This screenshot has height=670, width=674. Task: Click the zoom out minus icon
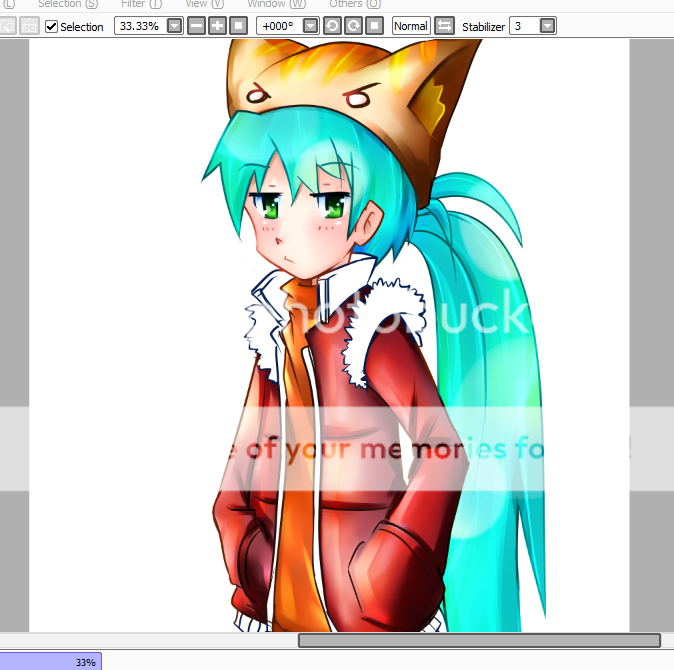point(196,26)
